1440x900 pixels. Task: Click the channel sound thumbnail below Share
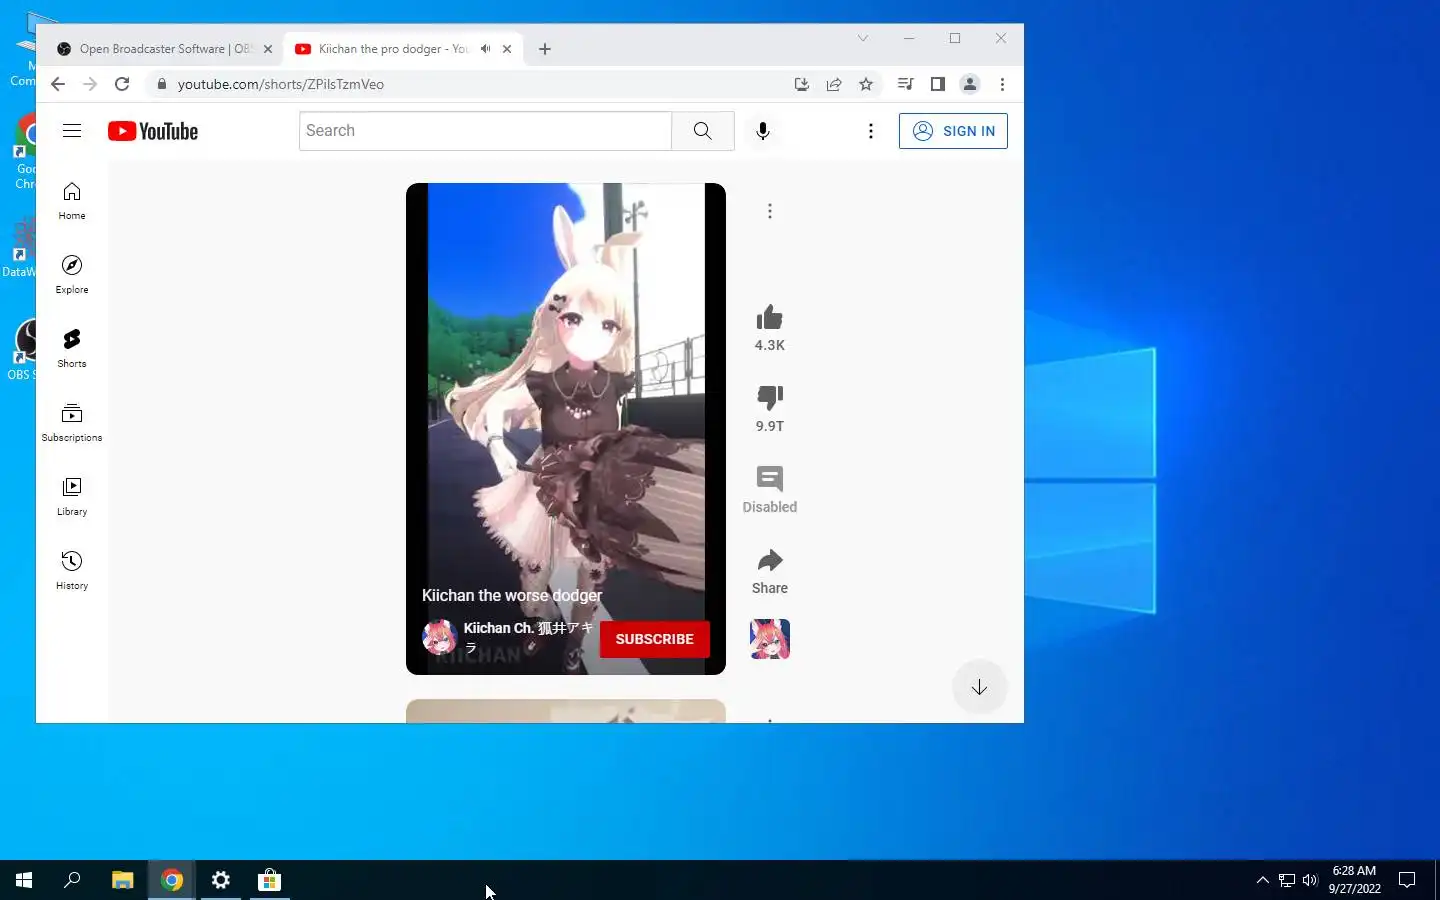(770, 639)
